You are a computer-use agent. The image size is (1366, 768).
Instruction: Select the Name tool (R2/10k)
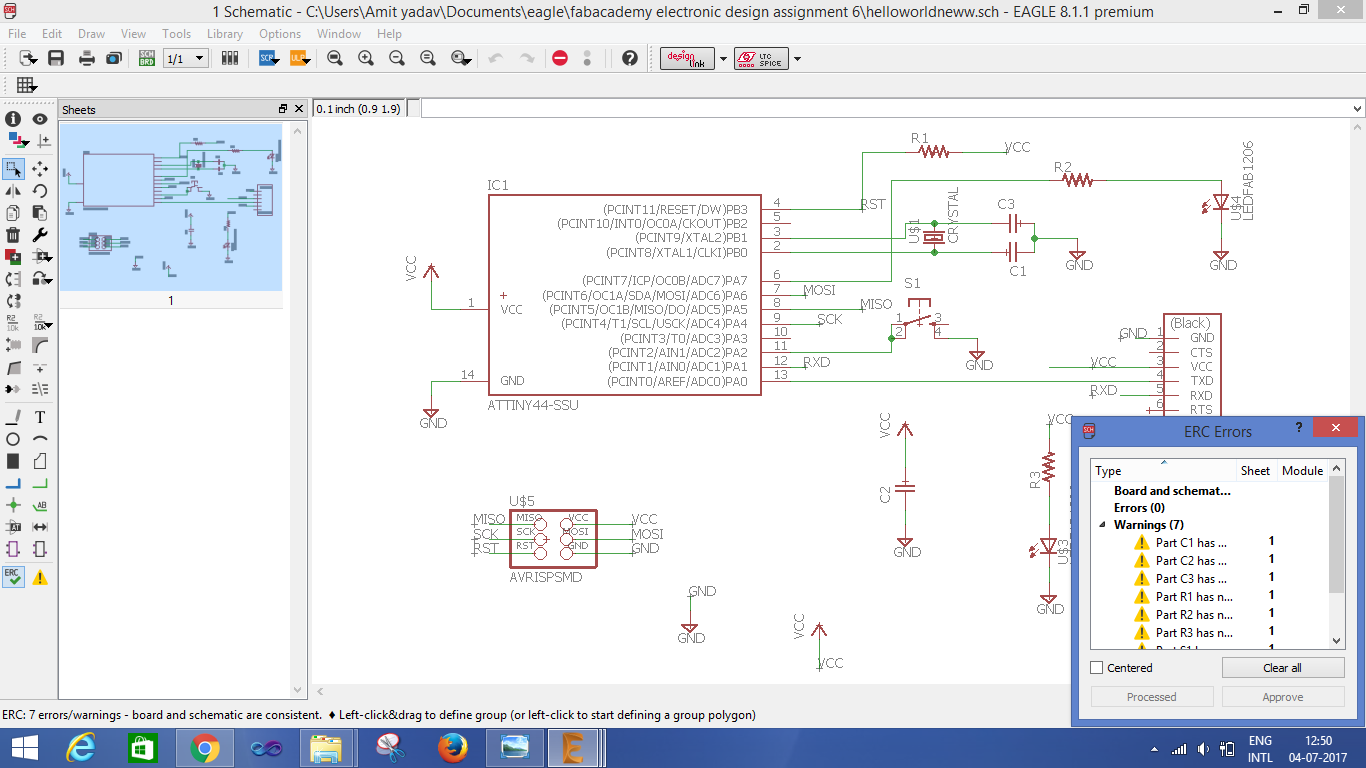[x=13, y=322]
